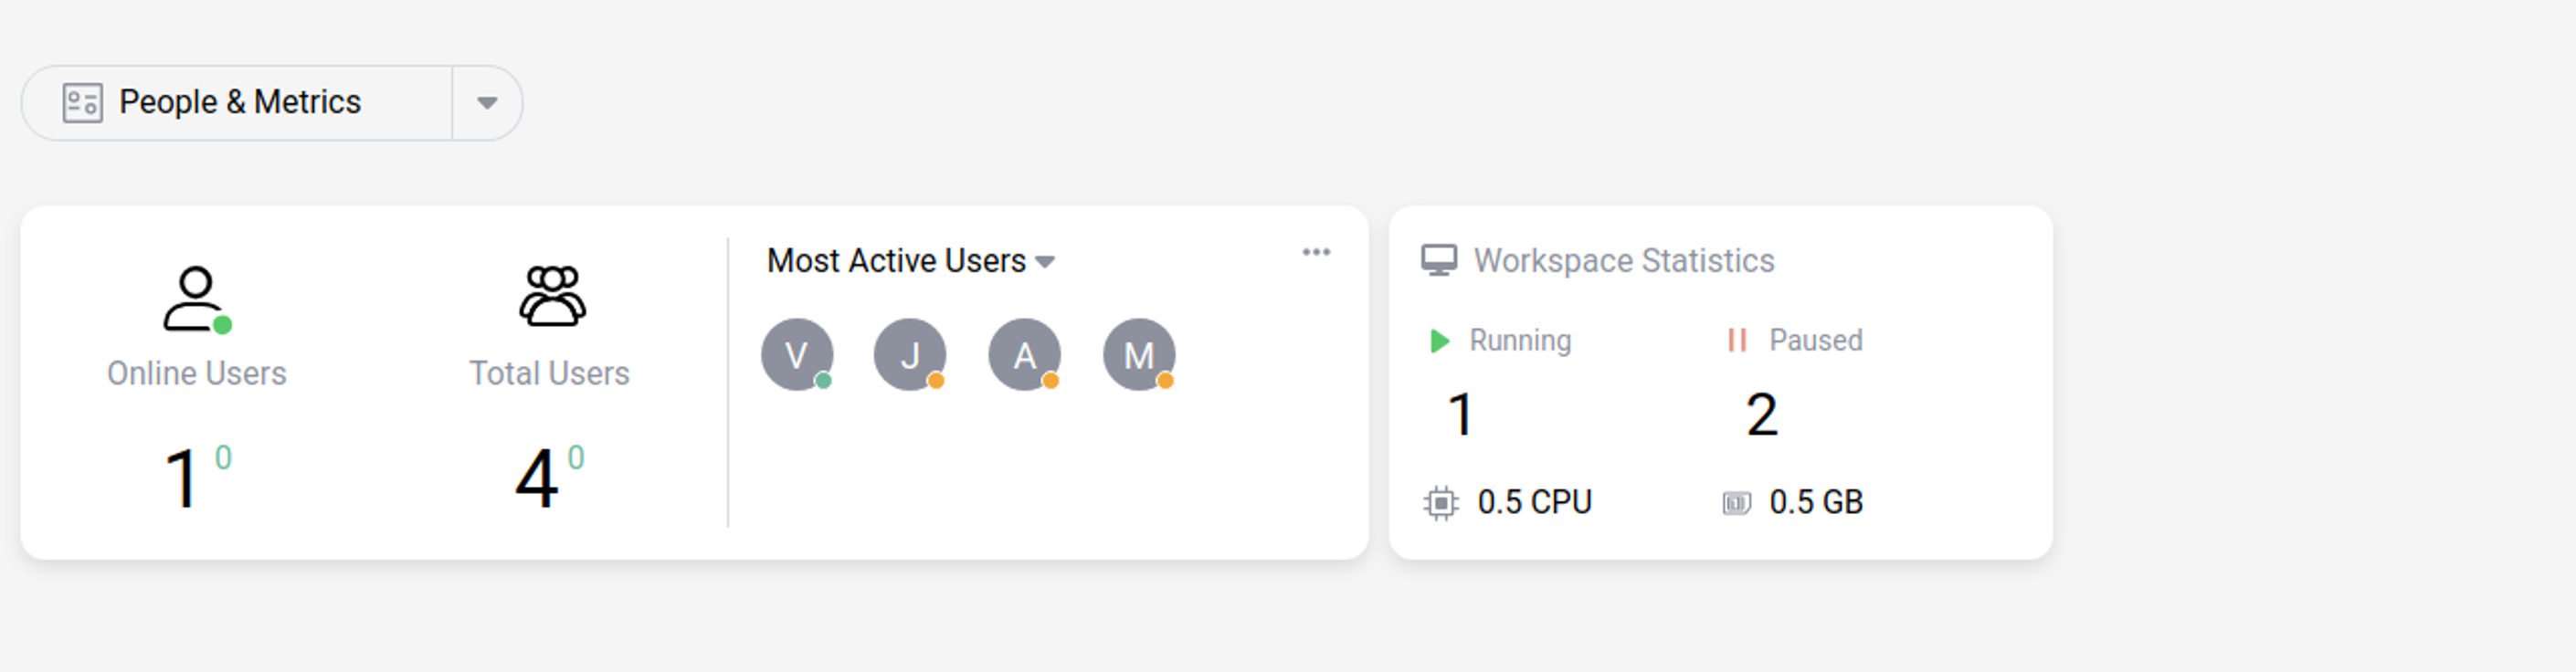The height and width of the screenshot is (672, 2576).
Task: Click the Online Users count number
Action: coord(182,479)
